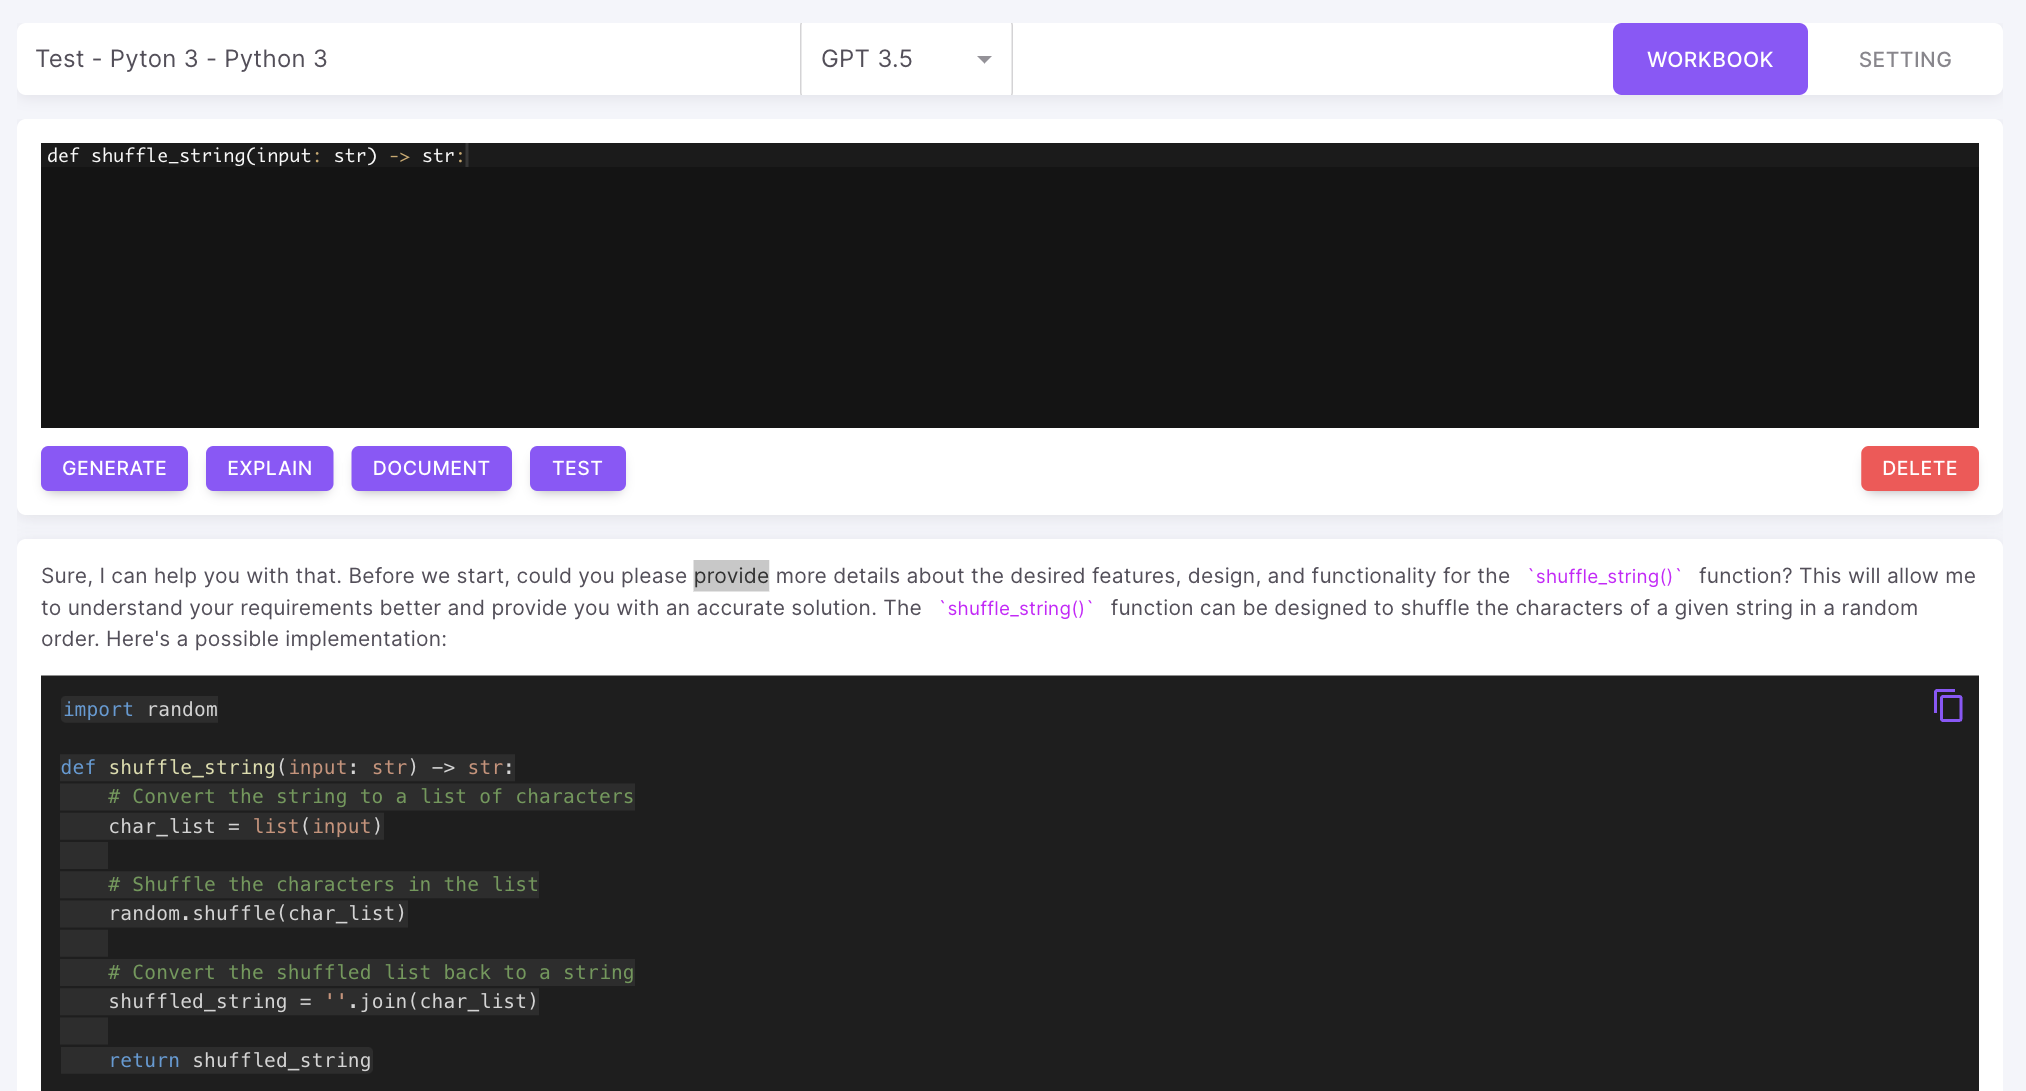Click the DOCUMENT button

431,468
